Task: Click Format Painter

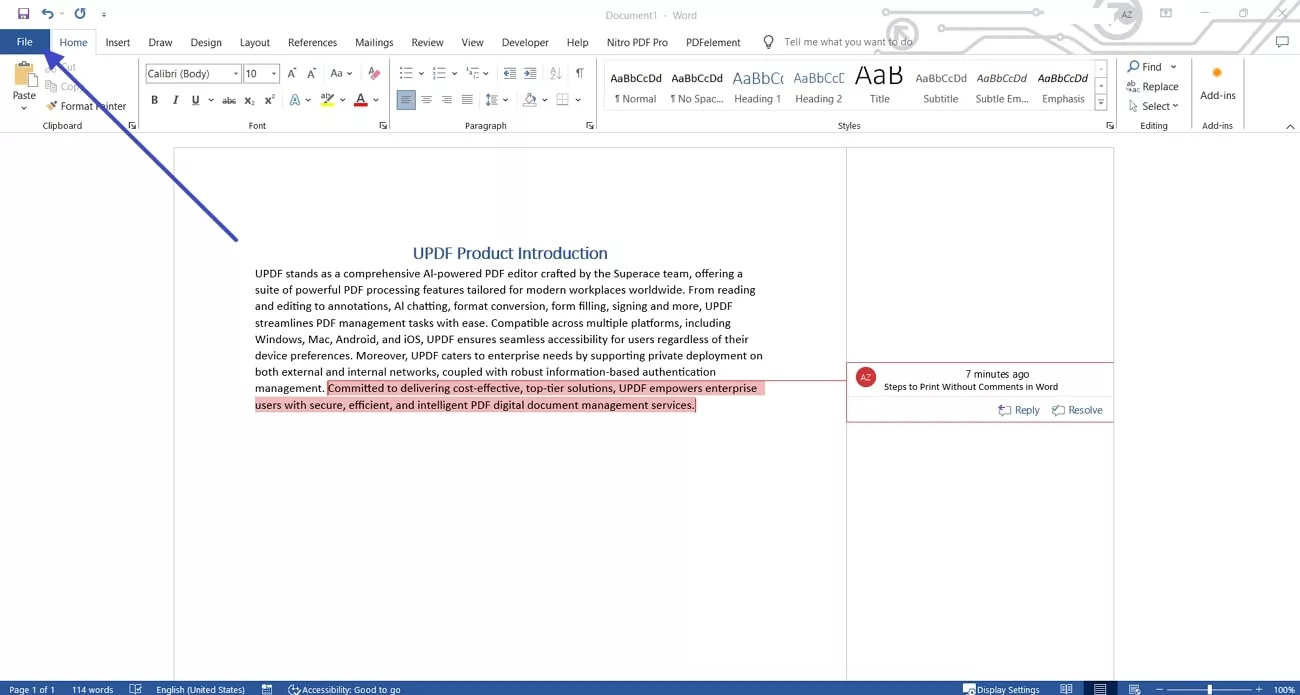Action: pos(87,106)
